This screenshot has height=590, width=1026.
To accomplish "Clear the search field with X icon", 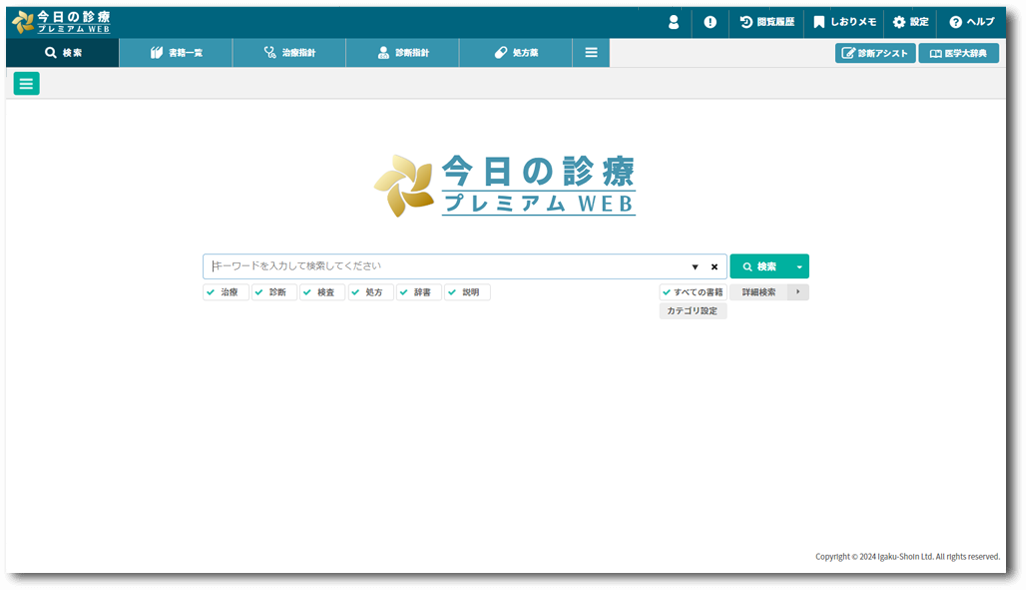I will coord(715,267).
